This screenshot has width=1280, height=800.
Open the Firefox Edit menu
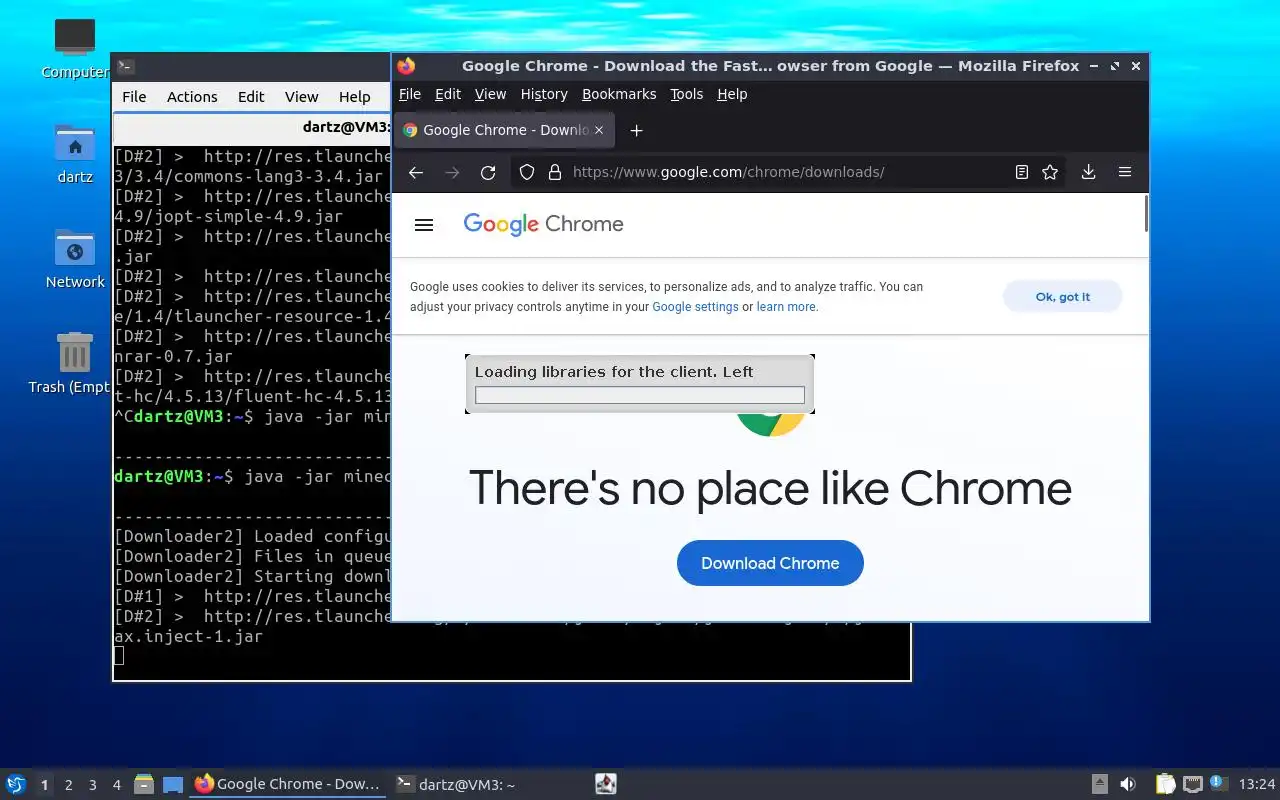coord(448,94)
